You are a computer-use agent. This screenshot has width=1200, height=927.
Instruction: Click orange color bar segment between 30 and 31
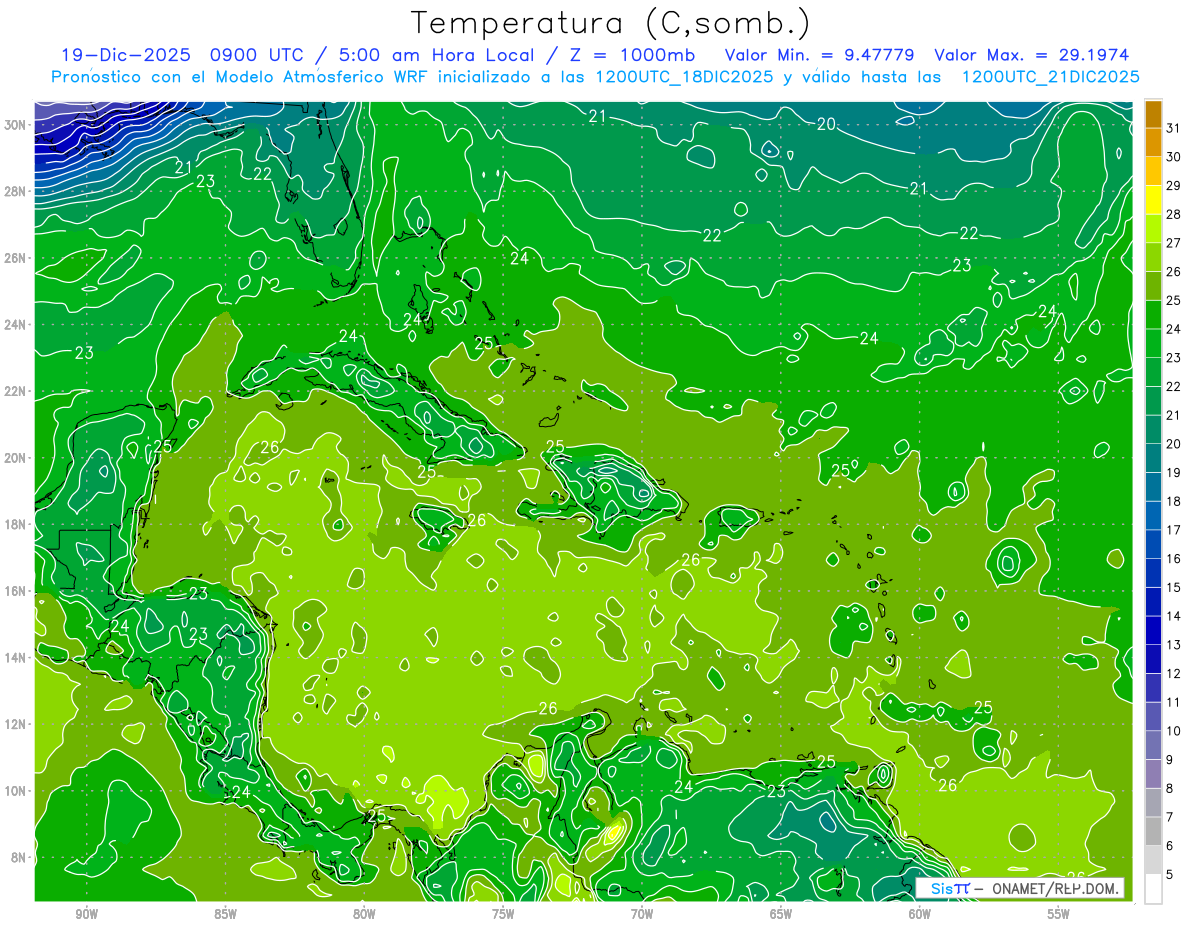pos(1153,143)
